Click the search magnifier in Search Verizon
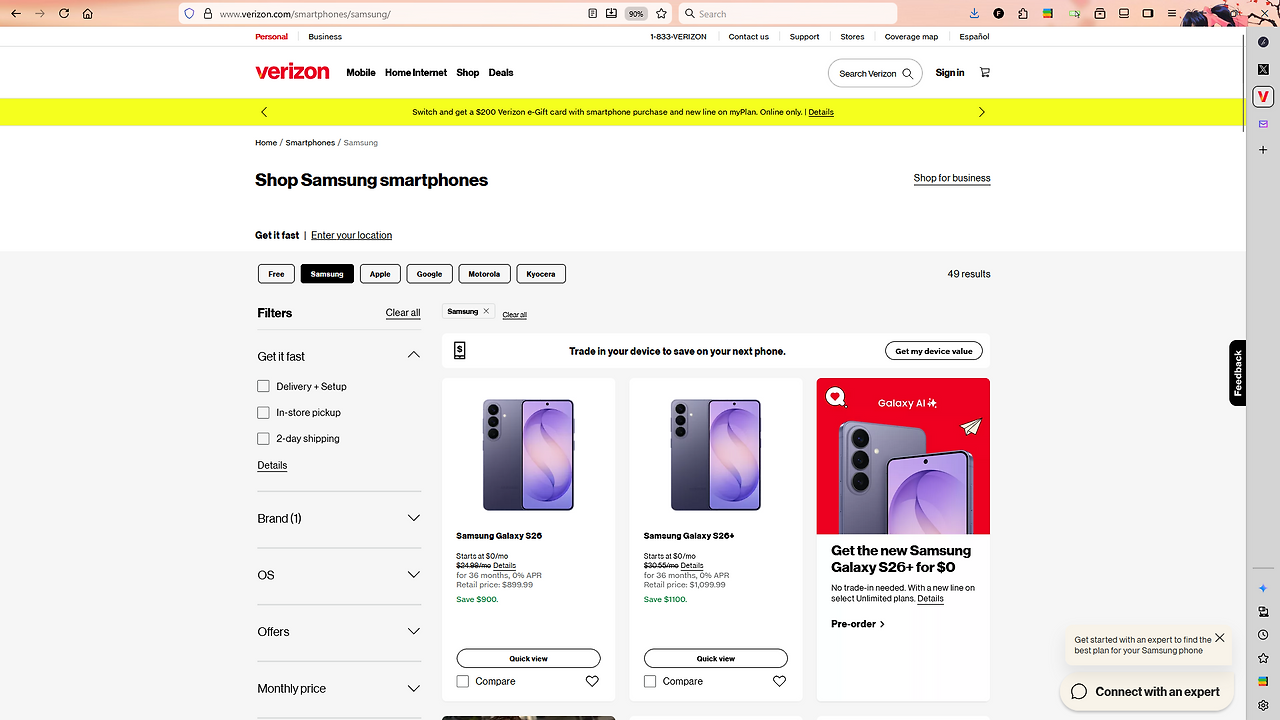Screen dimensions: 1280x720 click(907, 73)
